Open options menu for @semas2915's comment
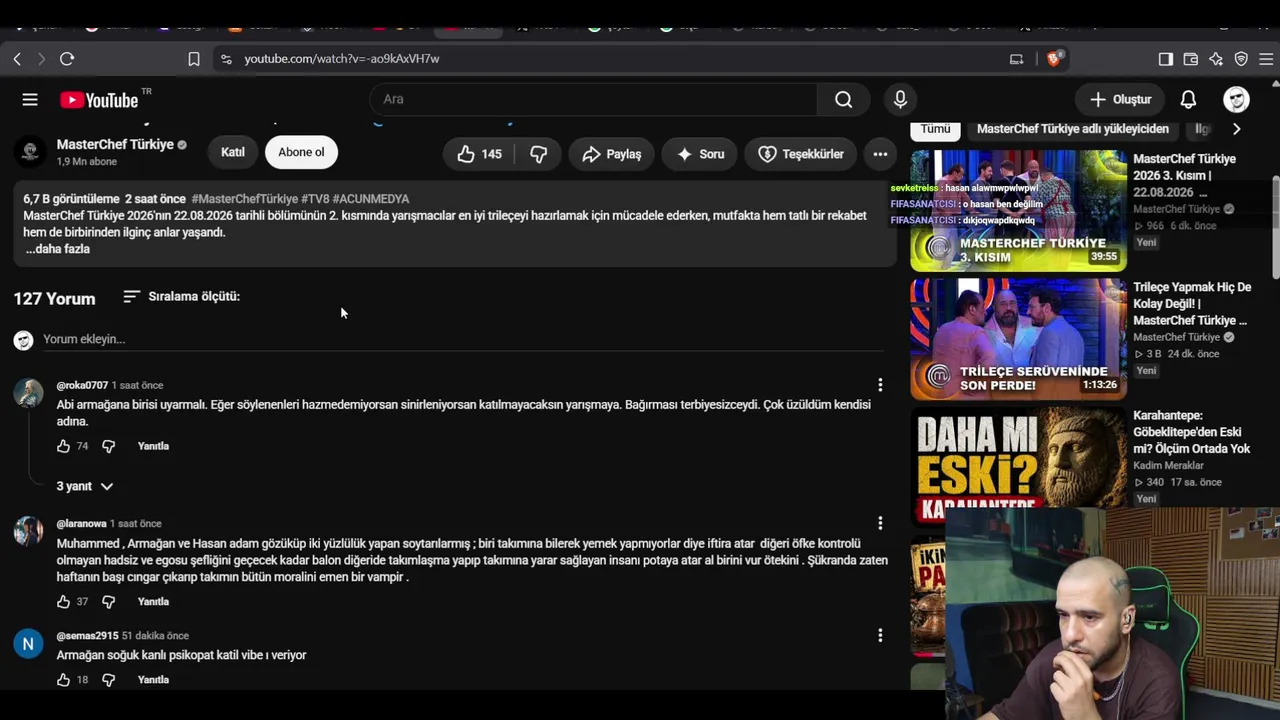This screenshot has width=1280, height=720. (880, 635)
